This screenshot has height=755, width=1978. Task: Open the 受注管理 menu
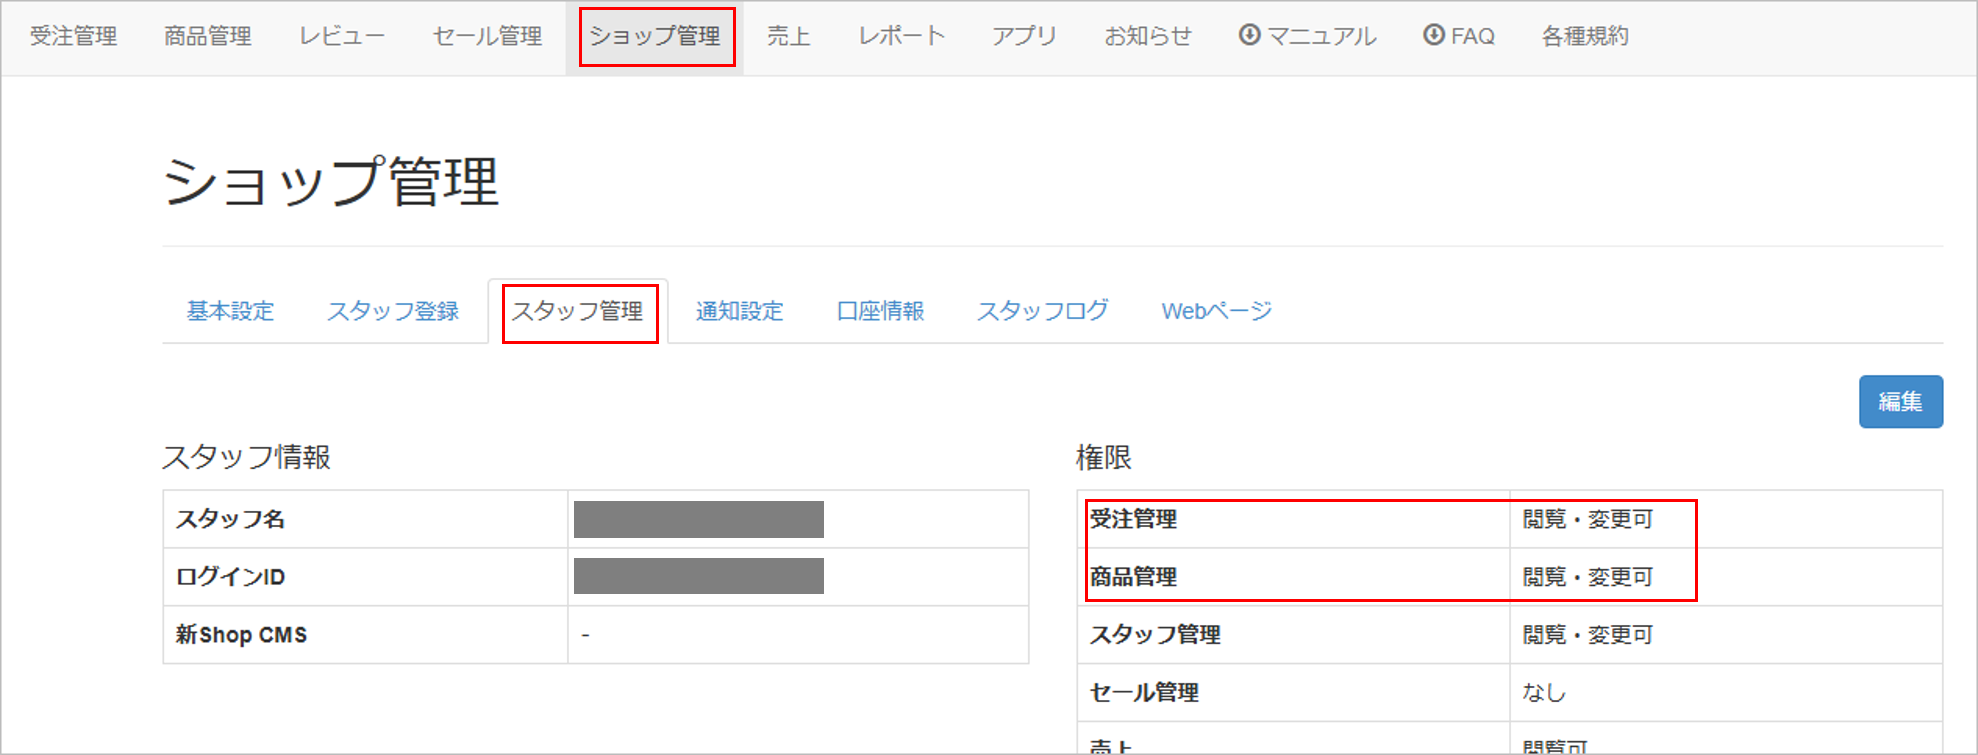73,36
